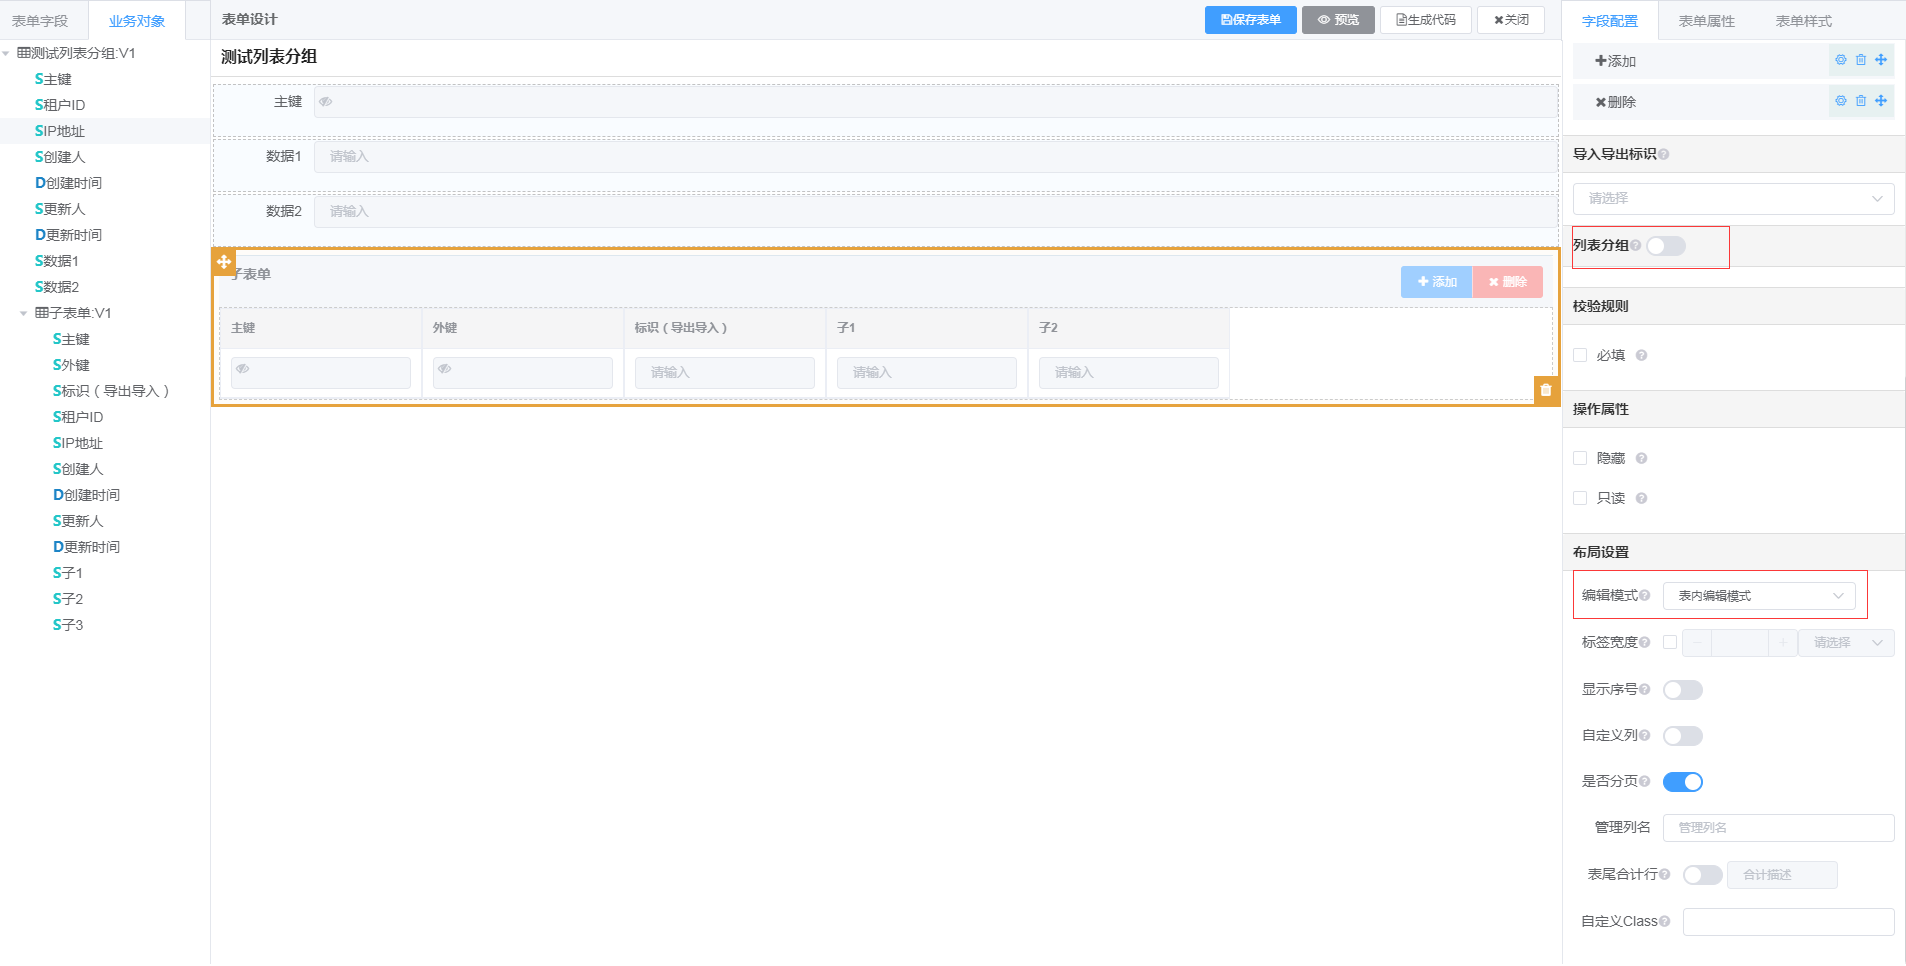Turn off the 是否分页 switch
Viewport: 1906px width, 966px height.
1682,782
